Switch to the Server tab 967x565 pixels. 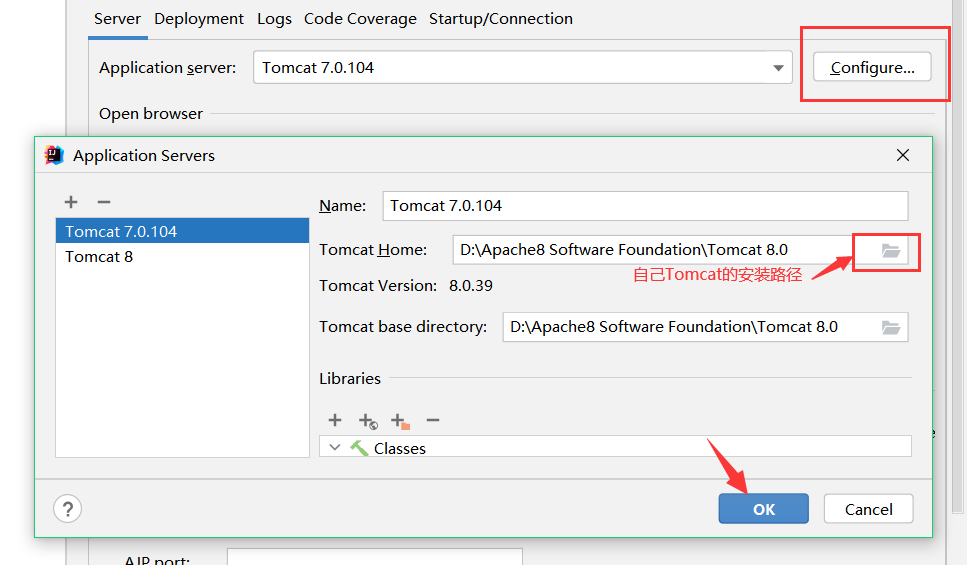click(117, 19)
